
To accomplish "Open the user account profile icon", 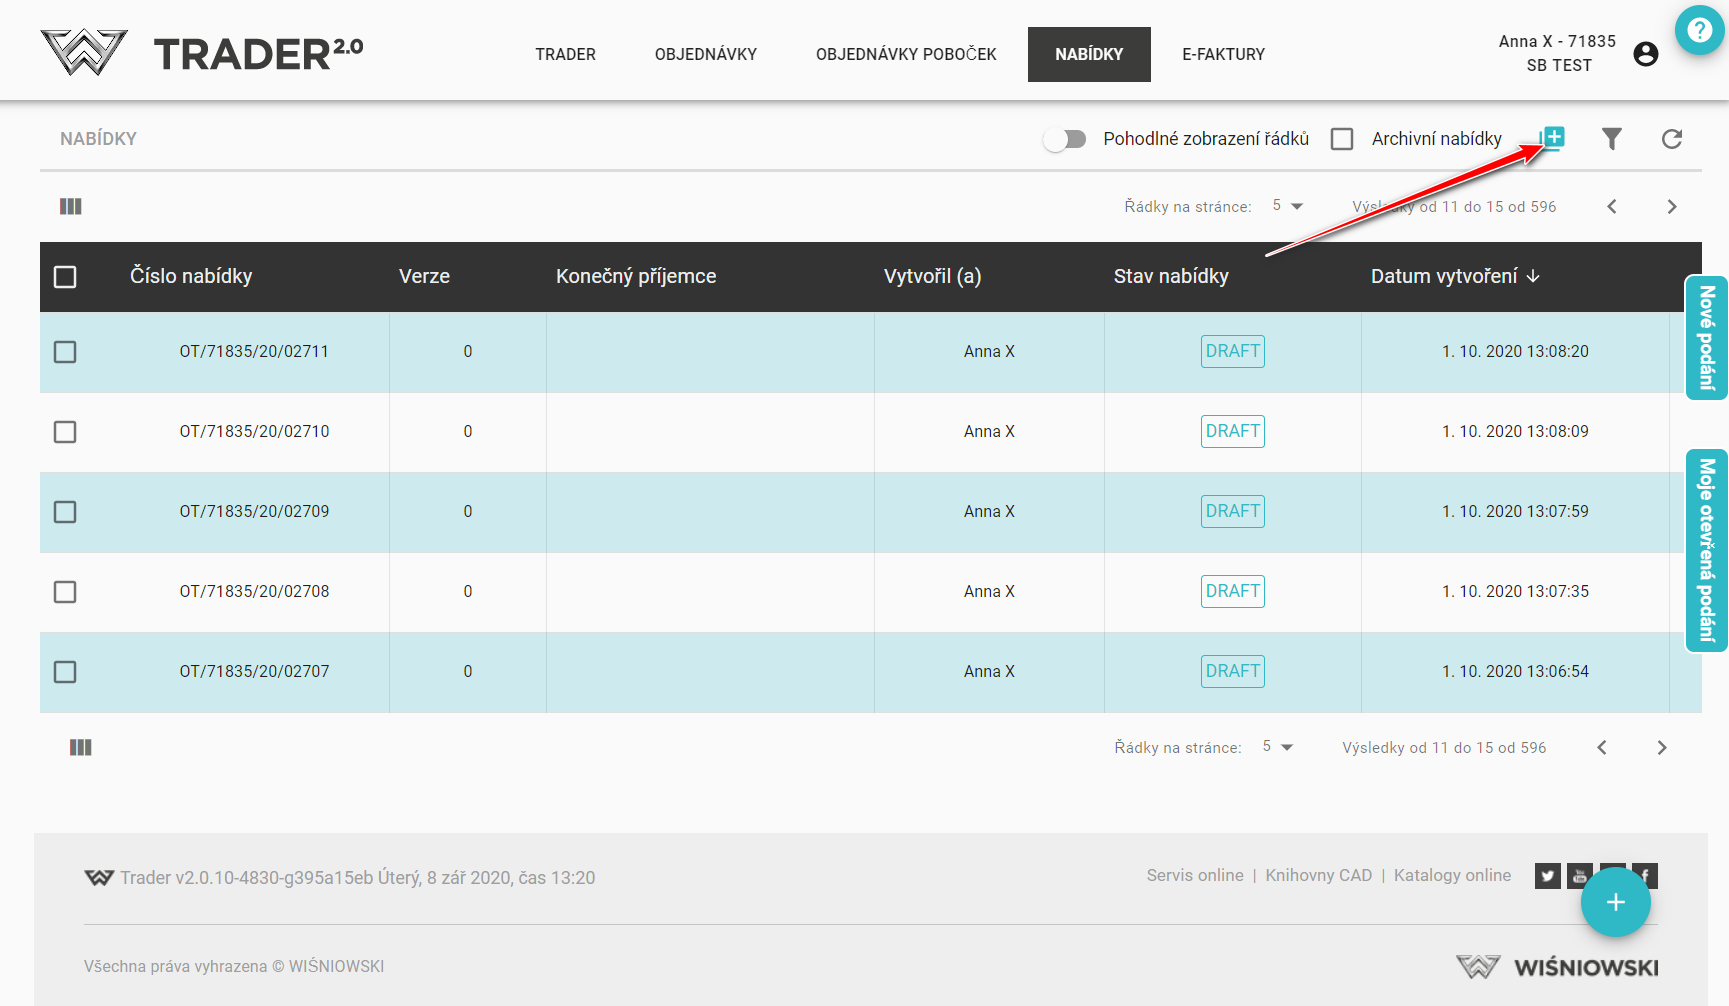I will [1645, 54].
